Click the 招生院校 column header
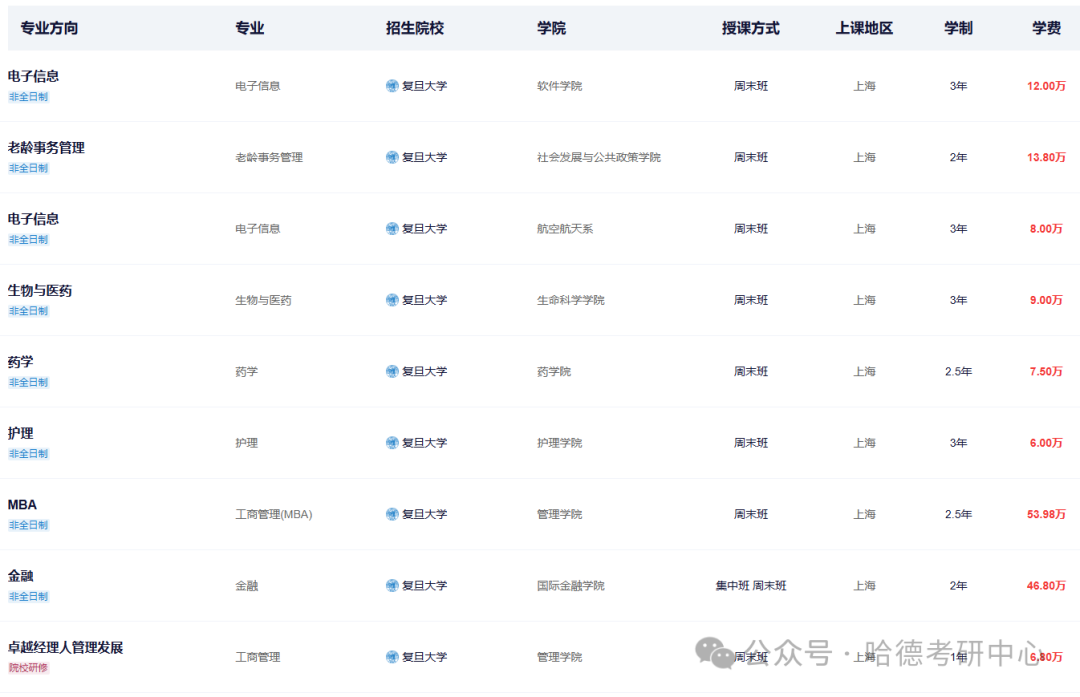This screenshot has height=697, width=1080. click(x=415, y=28)
